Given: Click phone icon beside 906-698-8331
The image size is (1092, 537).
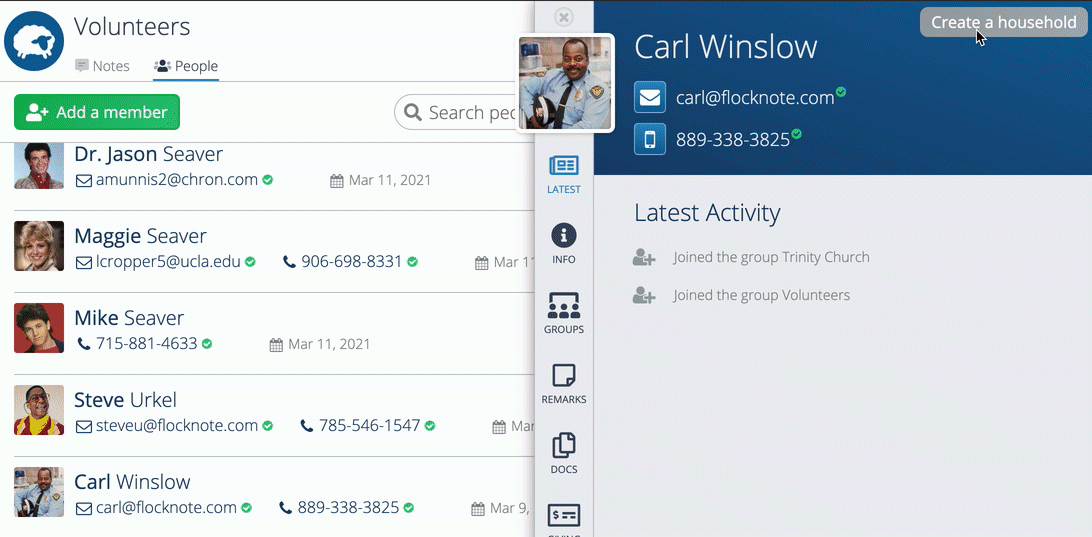Looking at the screenshot, I should click(x=290, y=262).
